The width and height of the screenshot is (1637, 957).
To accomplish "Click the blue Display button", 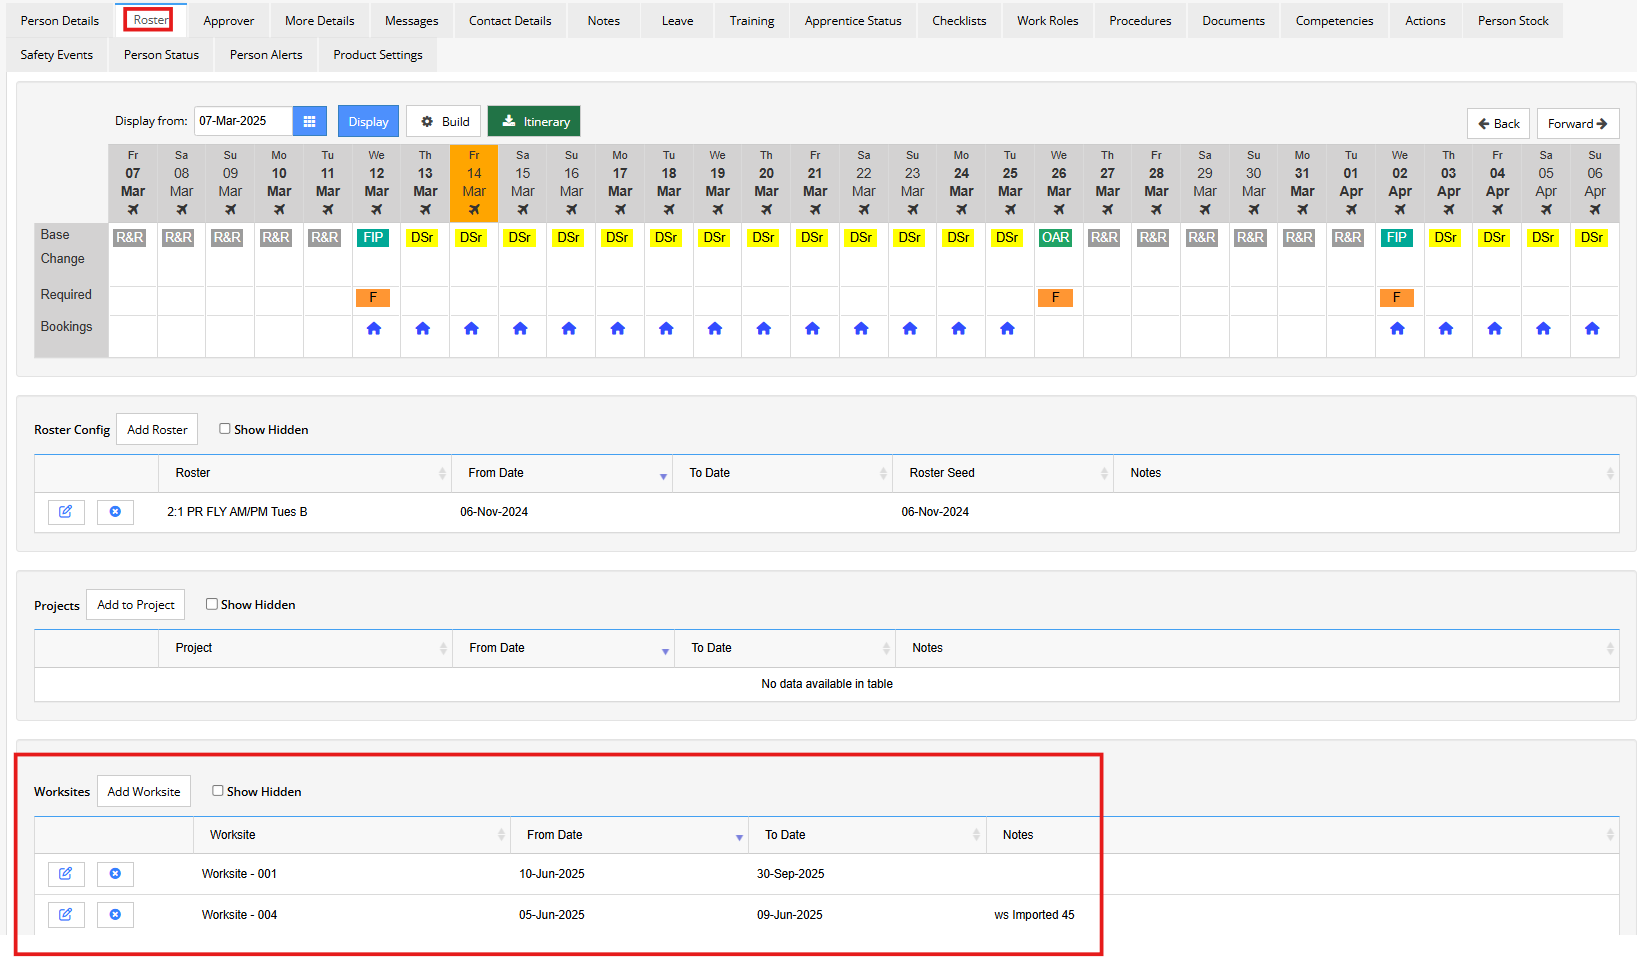I will [368, 121].
